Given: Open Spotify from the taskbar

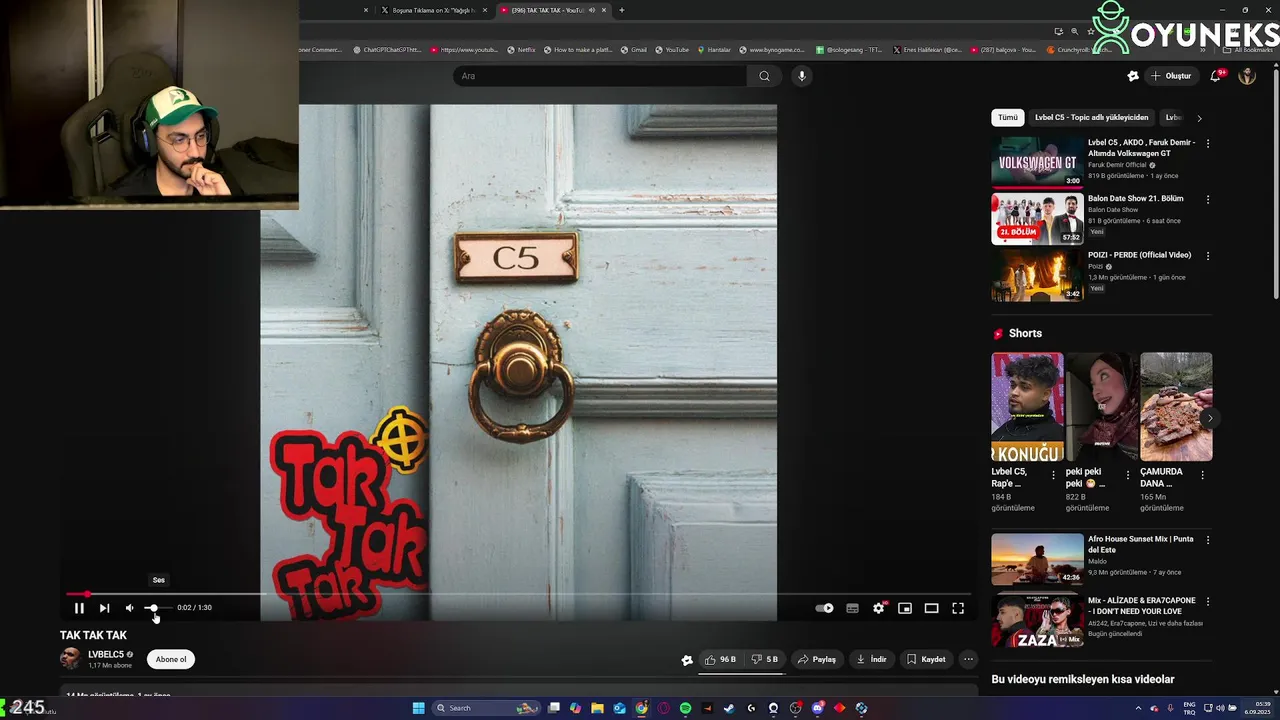Looking at the screenshot, I should pos(685,708).
